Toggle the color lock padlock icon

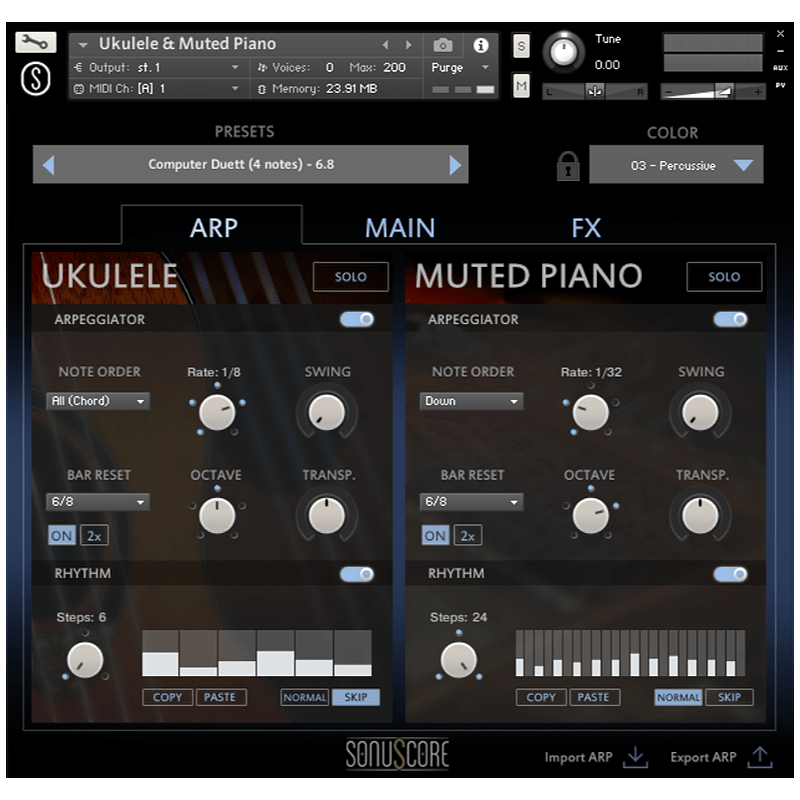568,166
